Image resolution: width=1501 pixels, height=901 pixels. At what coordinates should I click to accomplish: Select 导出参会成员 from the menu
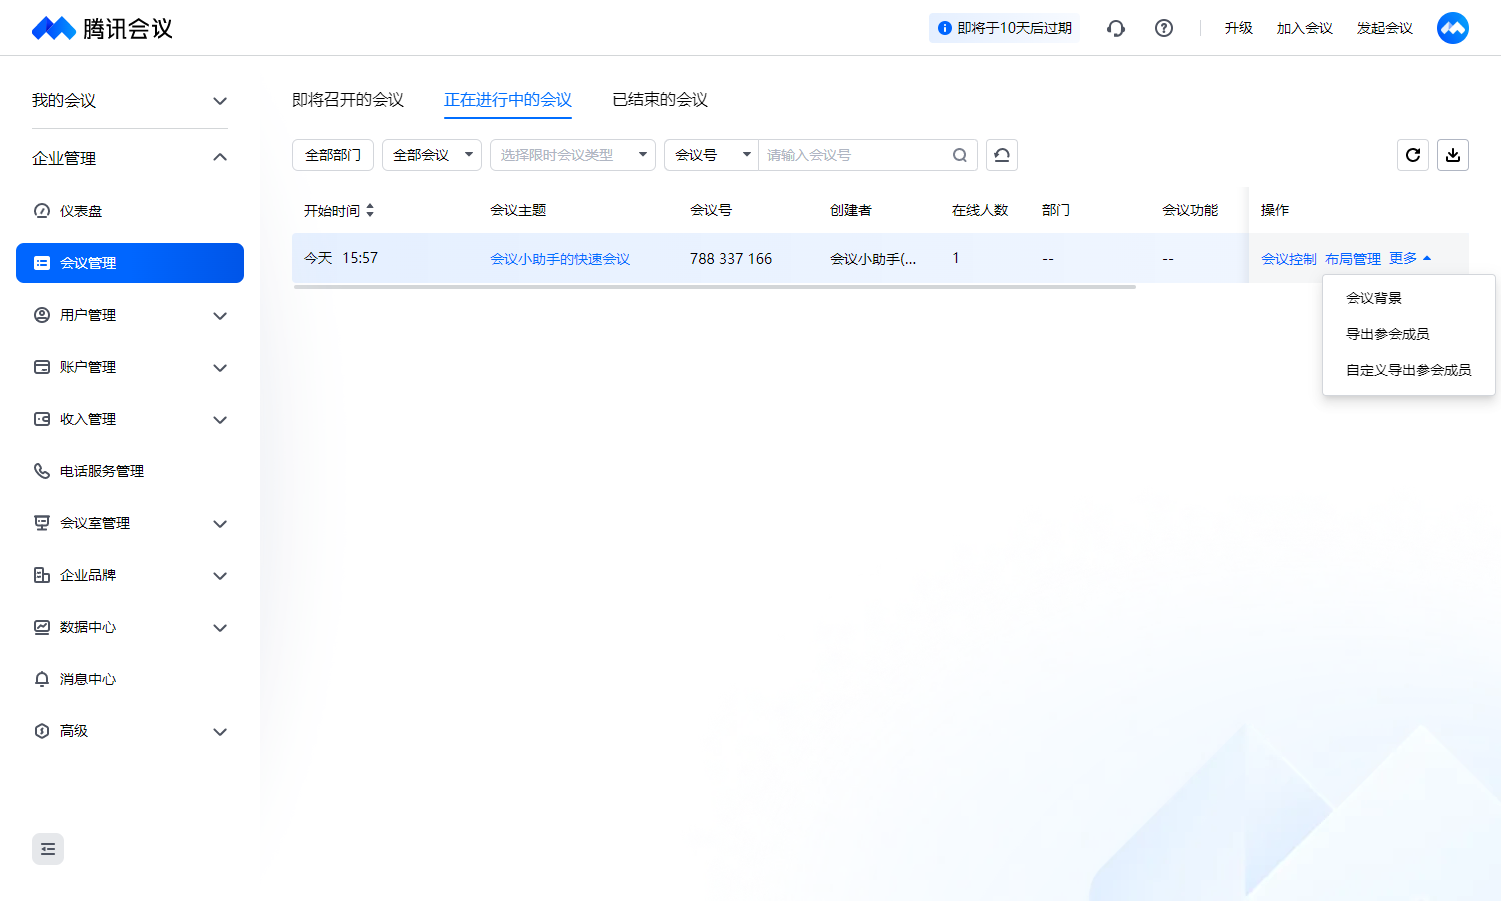pyautogui.click(x=1387, y=334)
